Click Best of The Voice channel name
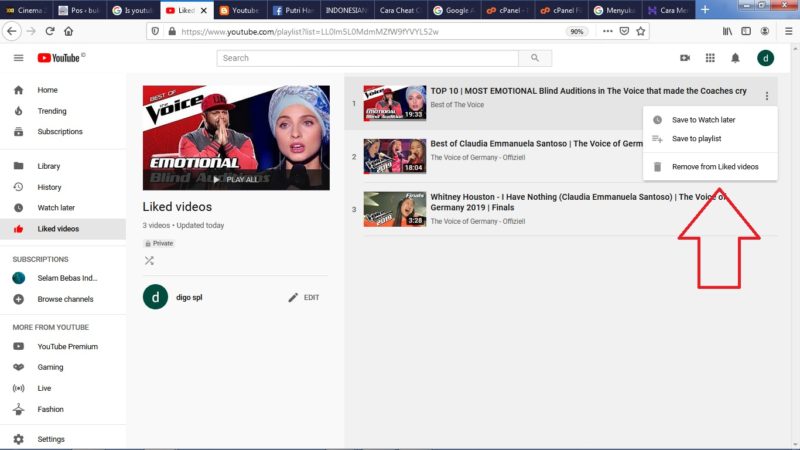The height and width of the screenshot is (450, 800). (x=457, y=105)
